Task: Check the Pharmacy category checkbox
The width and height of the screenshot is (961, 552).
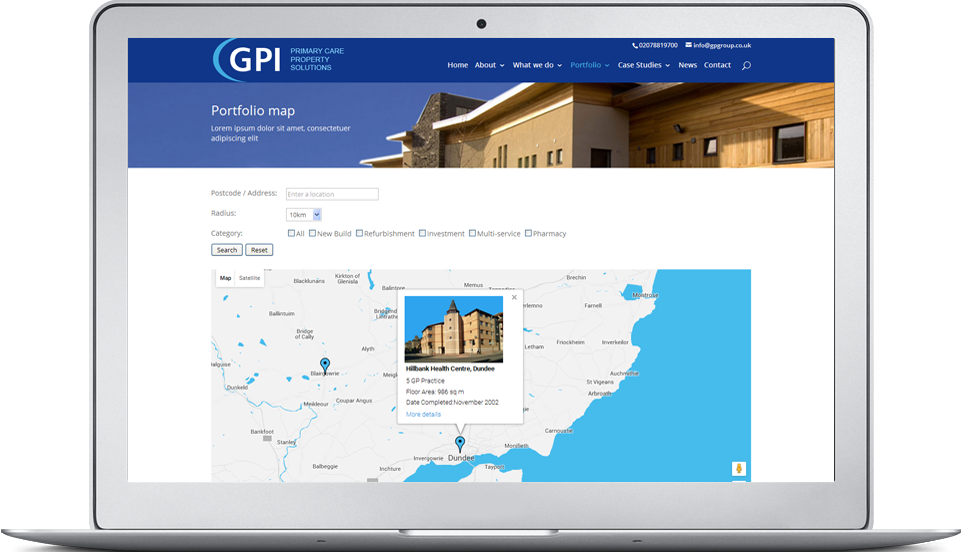Action: point(528,233)
